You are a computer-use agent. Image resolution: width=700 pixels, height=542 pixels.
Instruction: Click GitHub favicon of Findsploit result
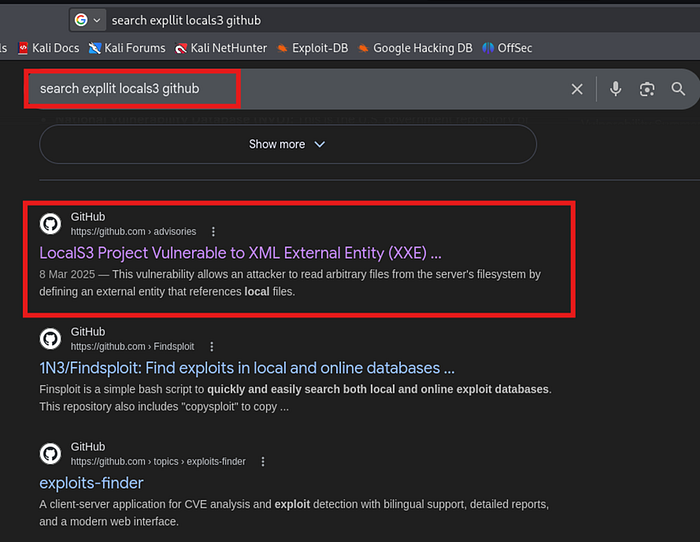[50, 339]
